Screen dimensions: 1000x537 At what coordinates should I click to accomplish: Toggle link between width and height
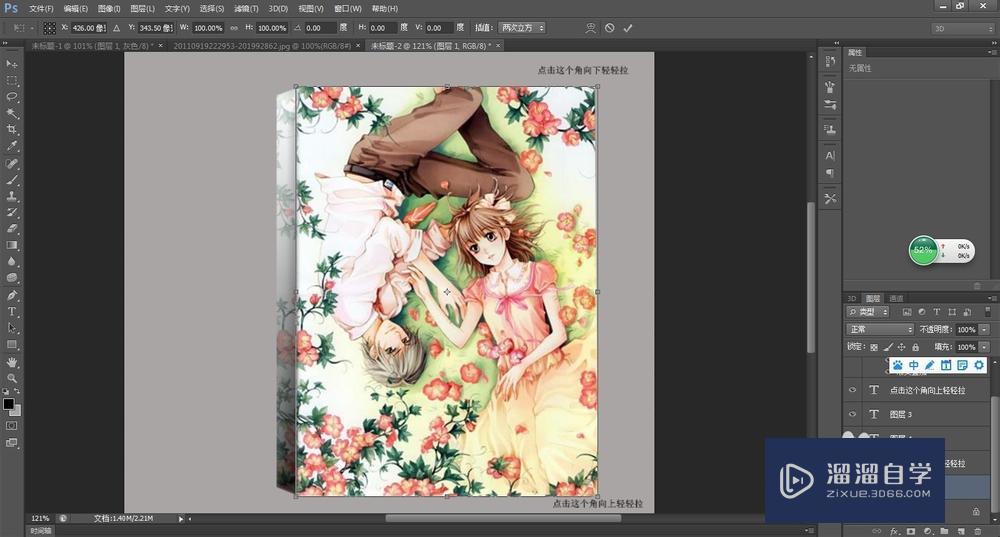click(234, 28)
